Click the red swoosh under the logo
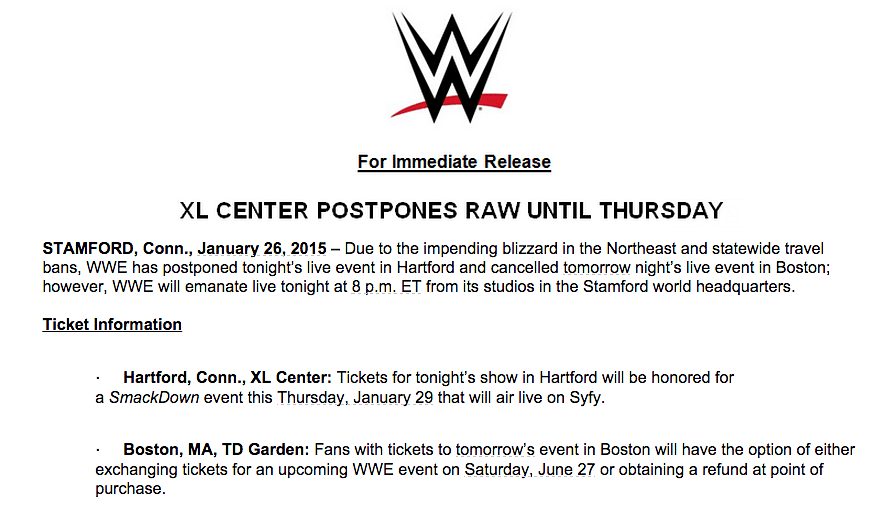Viewport: 880px width, 511px height. click(449, 104)
